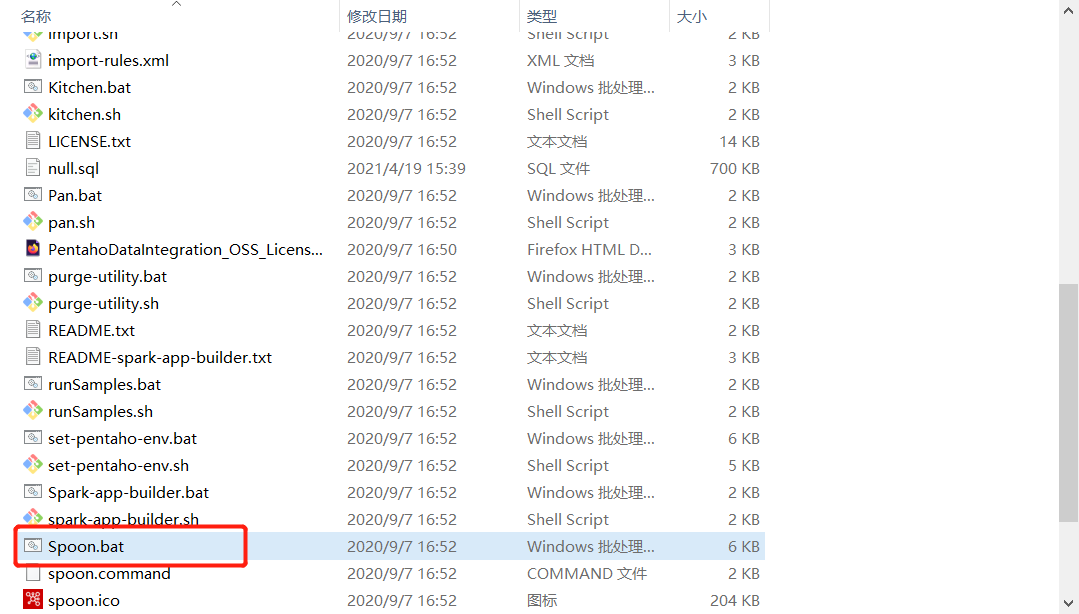Click the runSamples.bat file icon
This screenshot has width=1079, height=614.
pyautogui.click(x=32, y=384)
